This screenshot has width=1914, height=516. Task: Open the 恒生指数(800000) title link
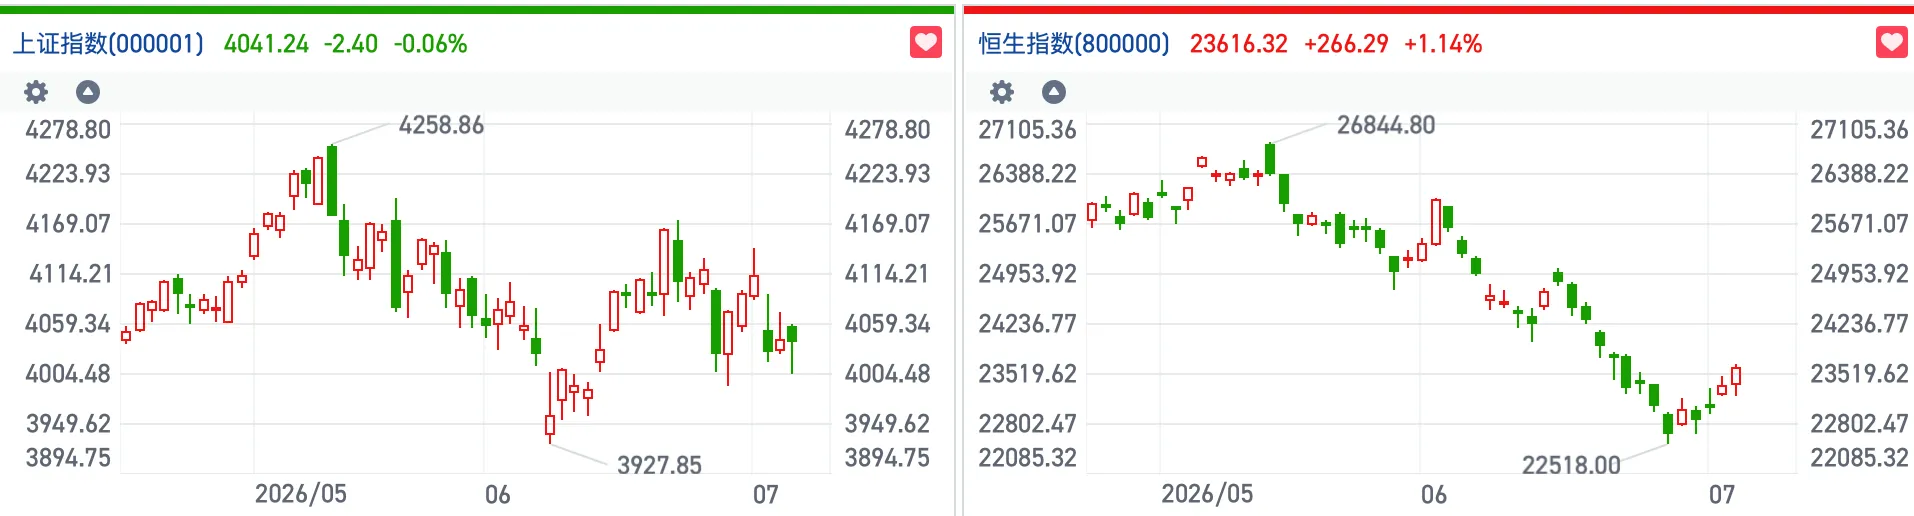click(x=1074, y=44)
